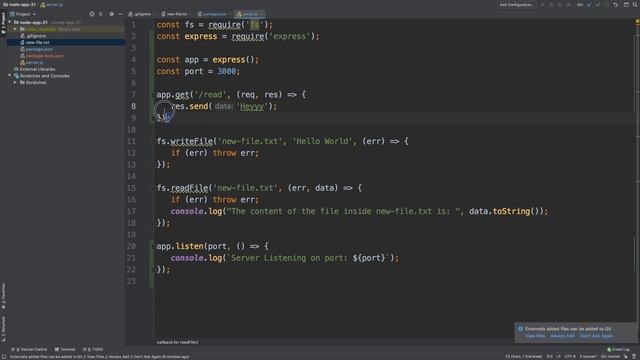Click the LF line separator status item

[x=558, y=356]
